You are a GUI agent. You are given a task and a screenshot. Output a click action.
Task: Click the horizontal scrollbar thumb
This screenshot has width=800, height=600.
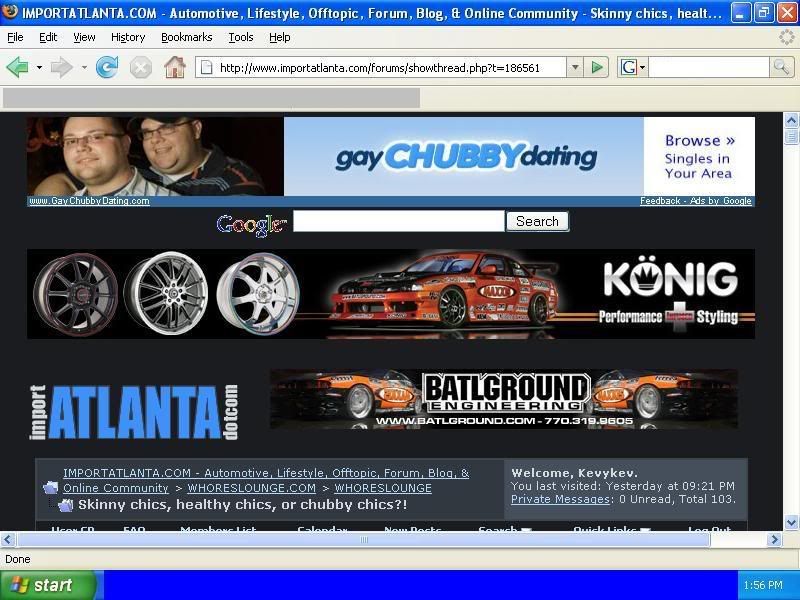(365, 539)
